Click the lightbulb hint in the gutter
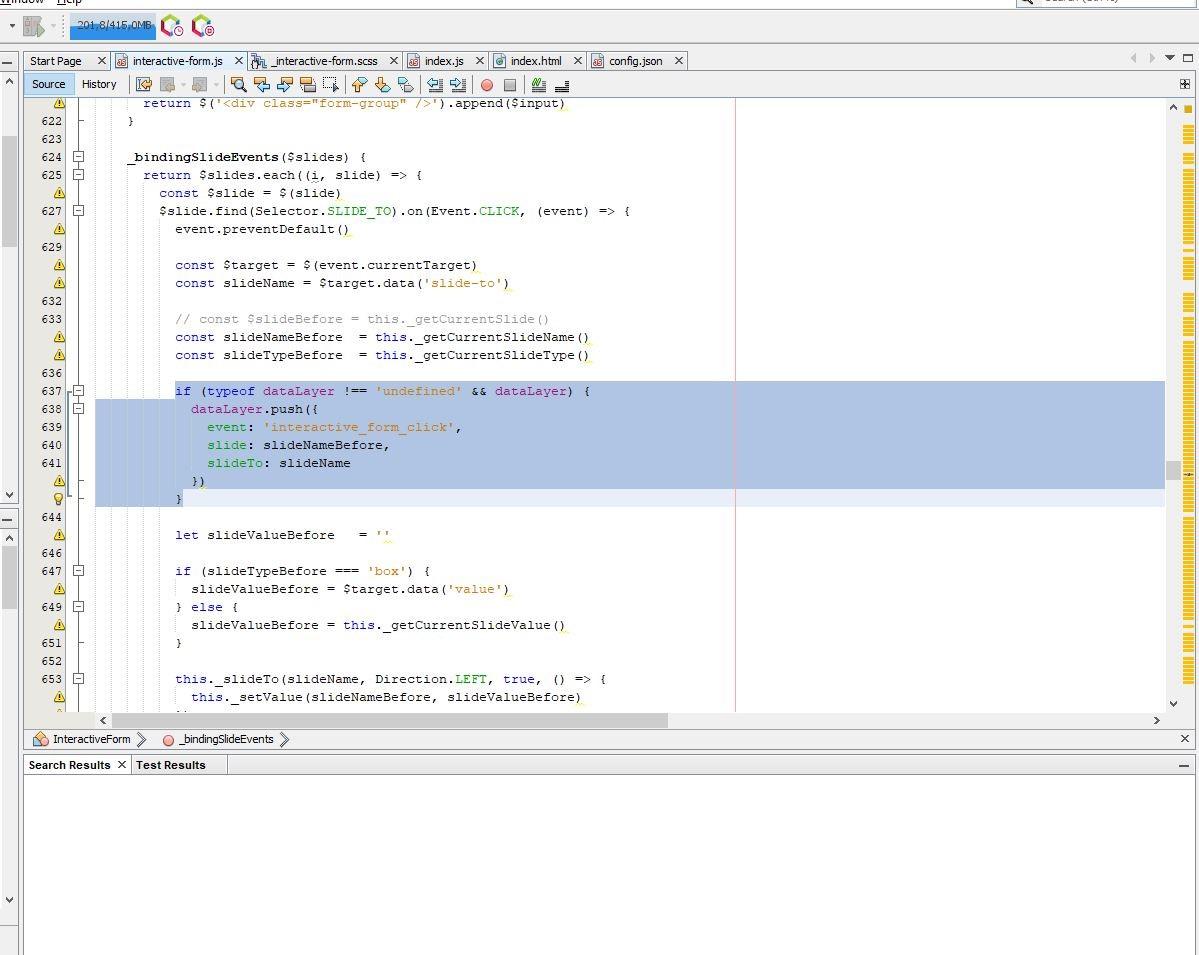 click(x=59, y=499)
